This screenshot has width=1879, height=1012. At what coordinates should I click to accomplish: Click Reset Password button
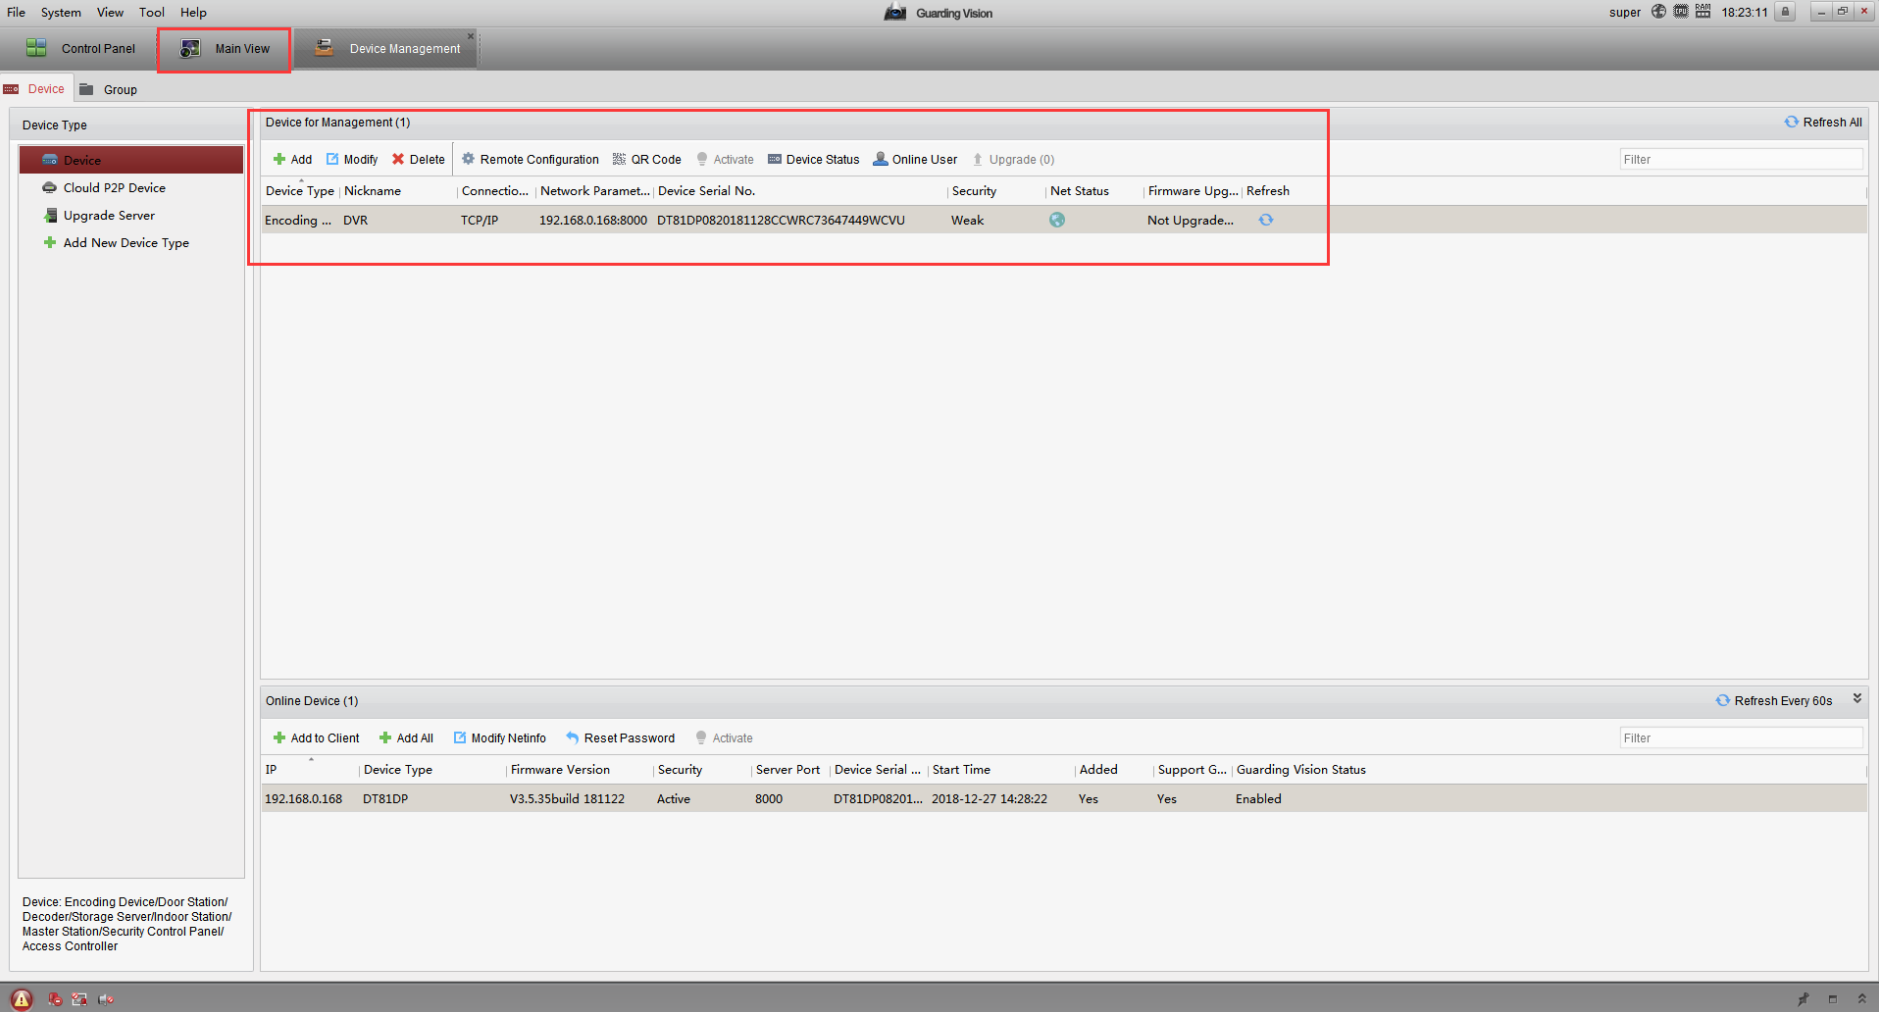coord(620,738)
